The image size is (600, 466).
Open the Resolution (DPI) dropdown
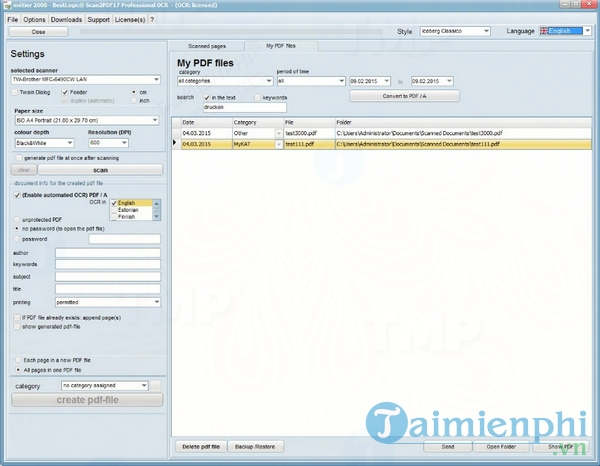click(x=108, y=143)
